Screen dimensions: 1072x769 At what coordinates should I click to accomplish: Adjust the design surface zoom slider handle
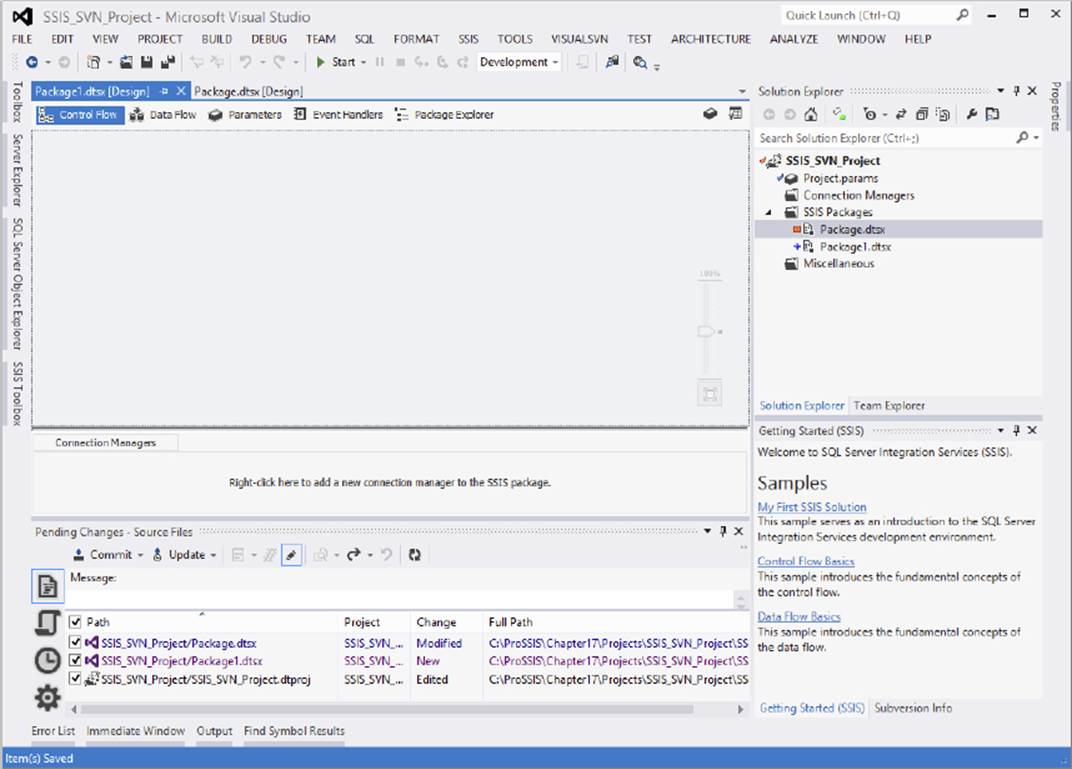pyautogui.click(x=708, y=332)
